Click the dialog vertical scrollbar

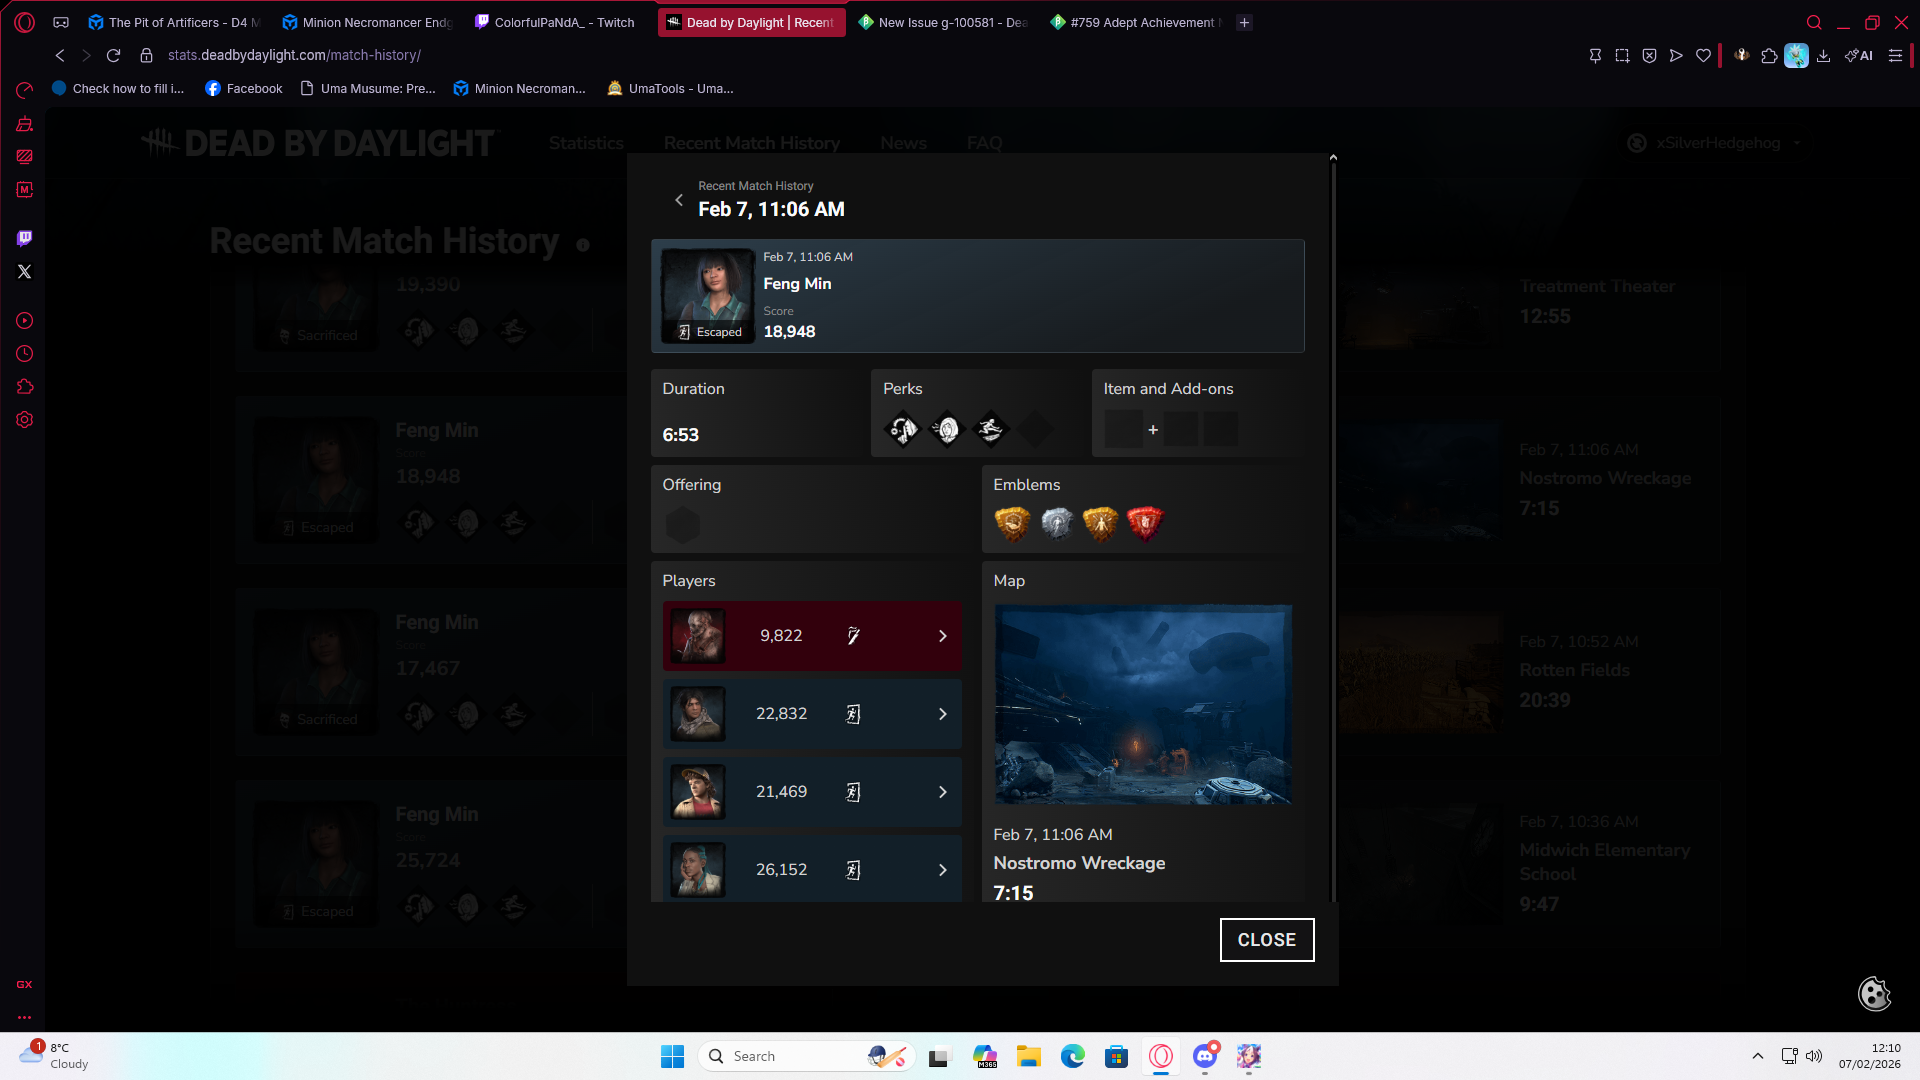pos(1333,528)
